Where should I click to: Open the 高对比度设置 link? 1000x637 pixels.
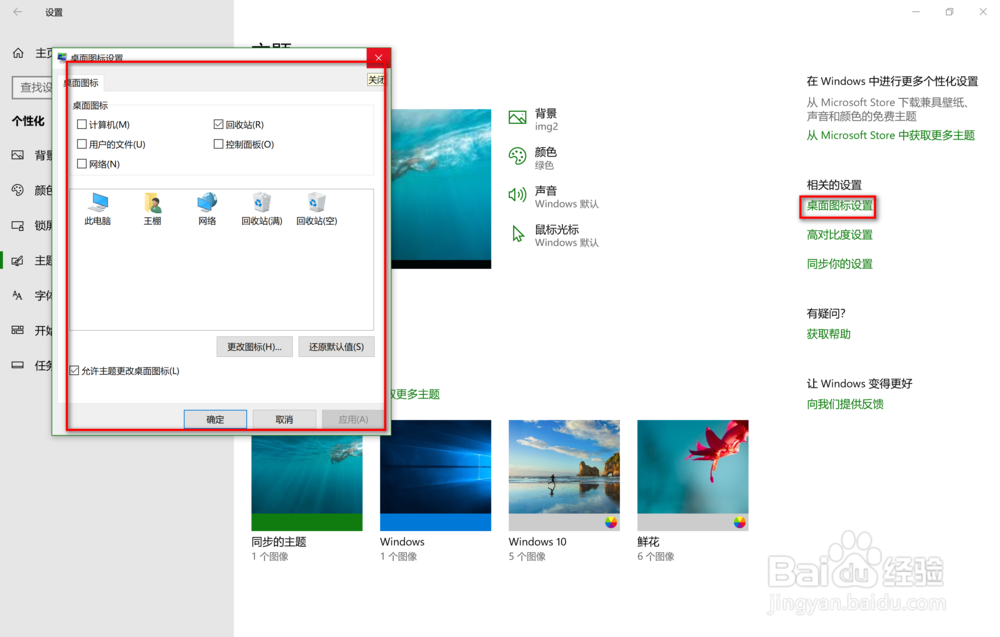click(x=838, y=234)
